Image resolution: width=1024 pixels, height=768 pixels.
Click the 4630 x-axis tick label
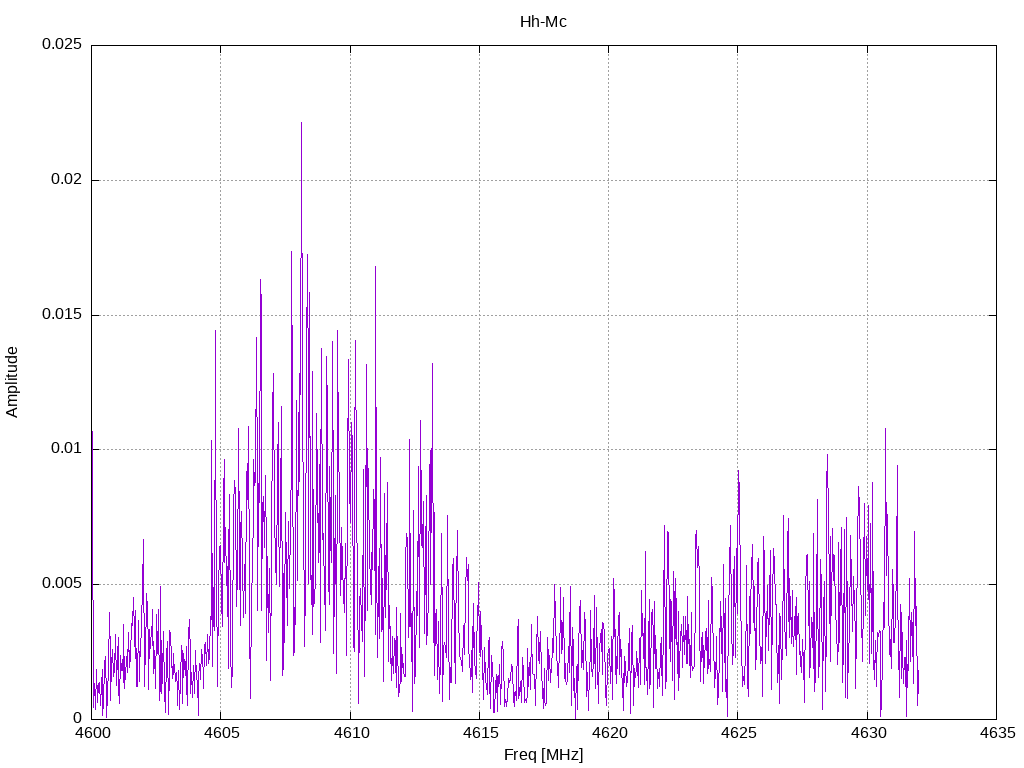click(x=867, y=734)
